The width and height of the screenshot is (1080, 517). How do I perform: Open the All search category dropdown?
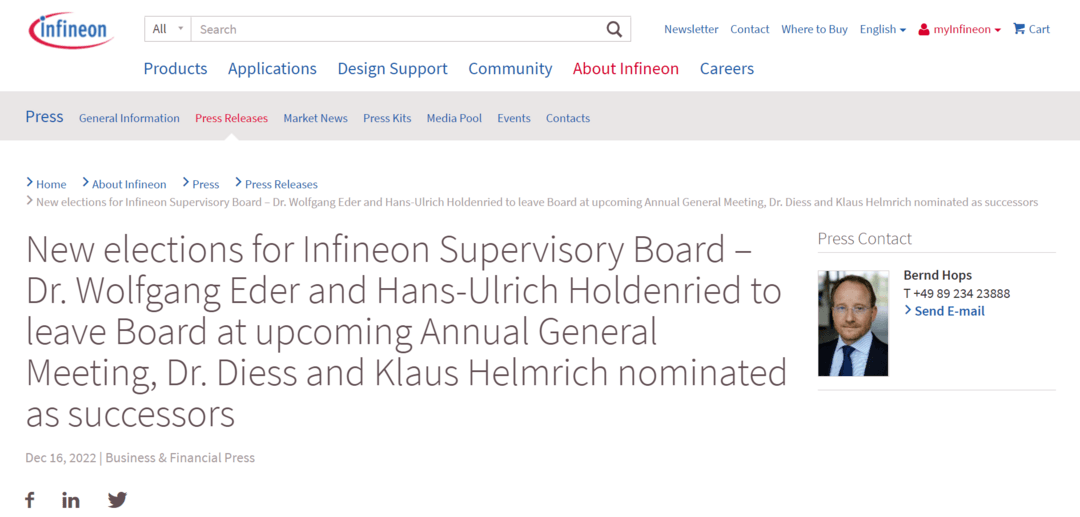point(168,29)
